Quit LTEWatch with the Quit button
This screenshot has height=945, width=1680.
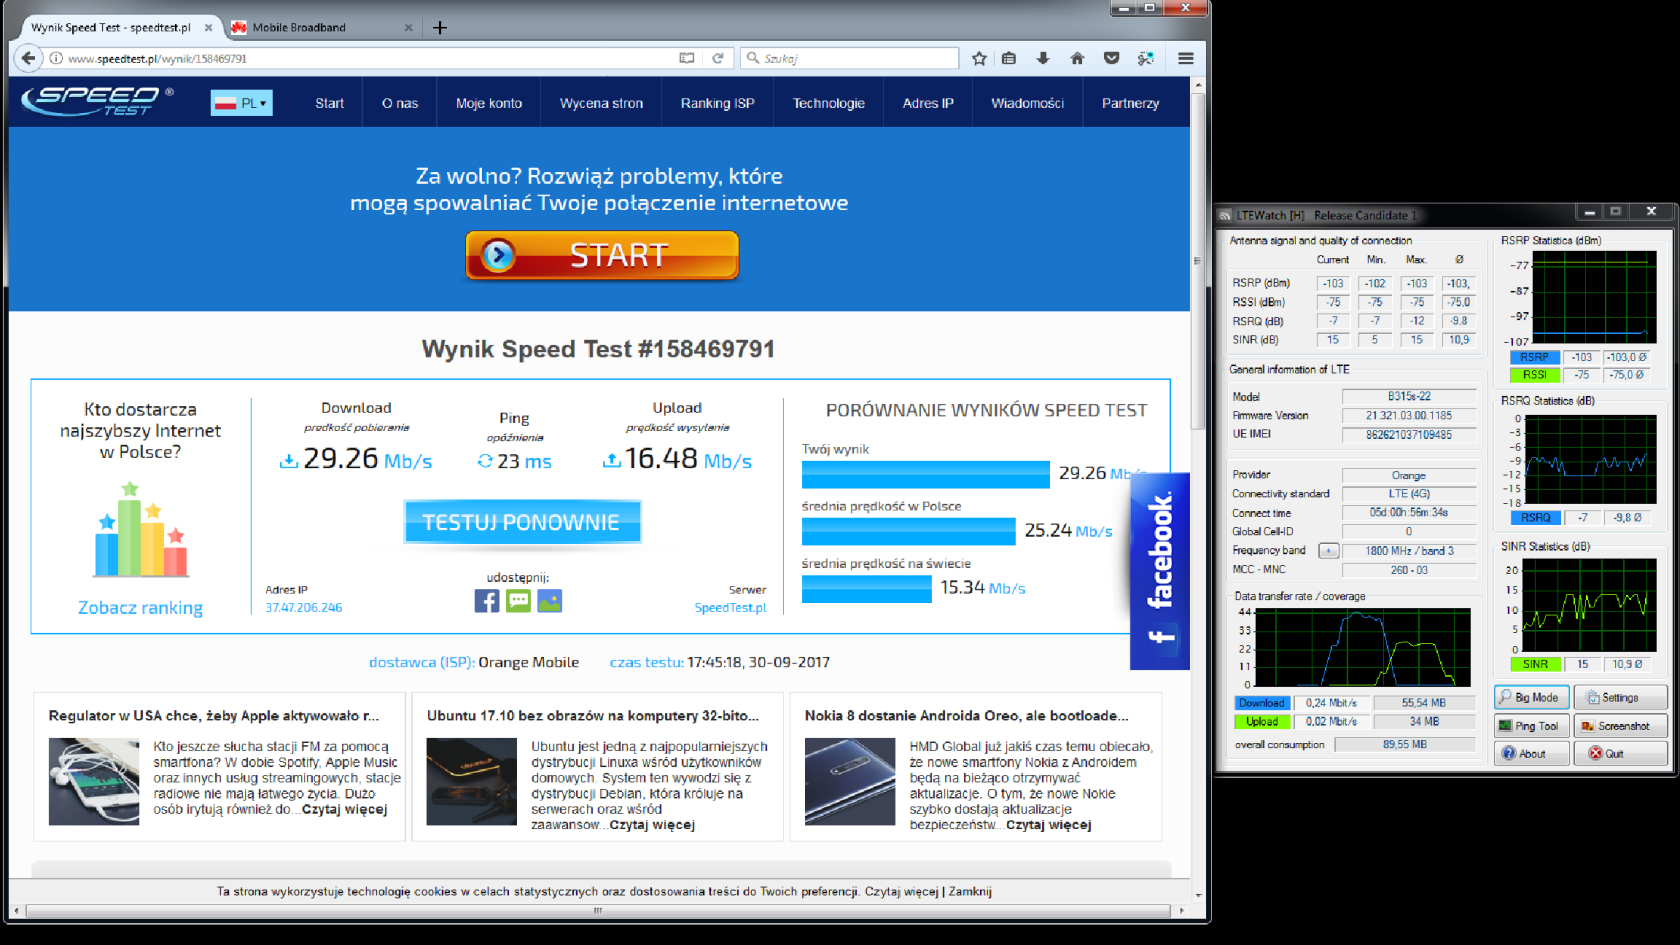1621,754
